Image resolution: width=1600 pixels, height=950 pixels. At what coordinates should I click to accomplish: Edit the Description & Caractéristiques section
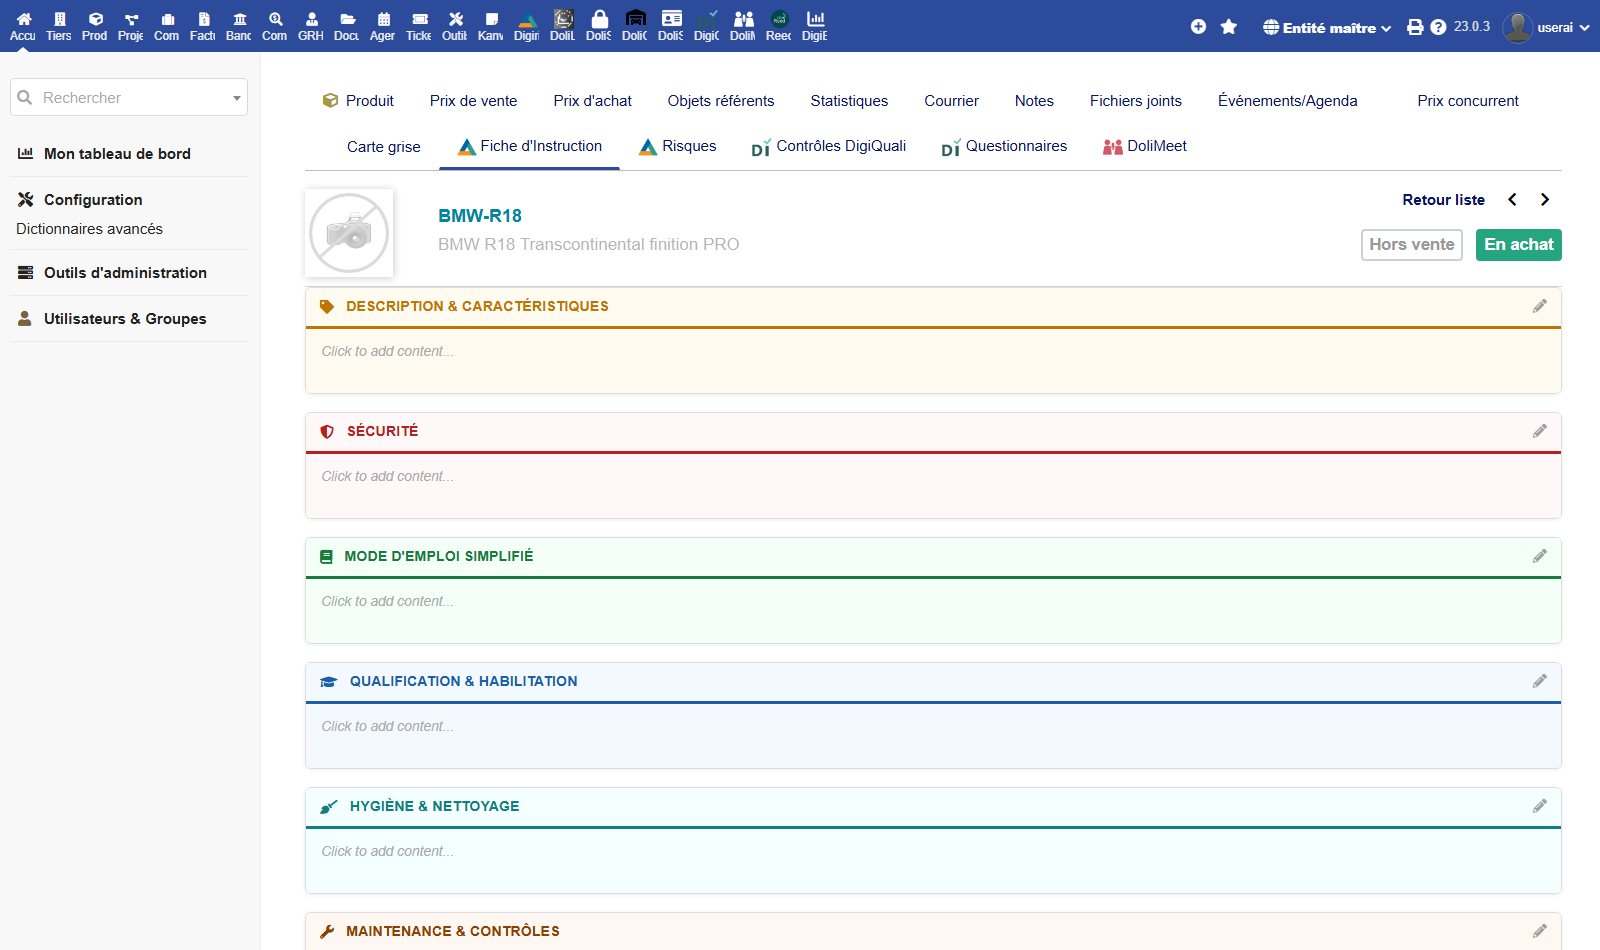tap(1540, 306)
